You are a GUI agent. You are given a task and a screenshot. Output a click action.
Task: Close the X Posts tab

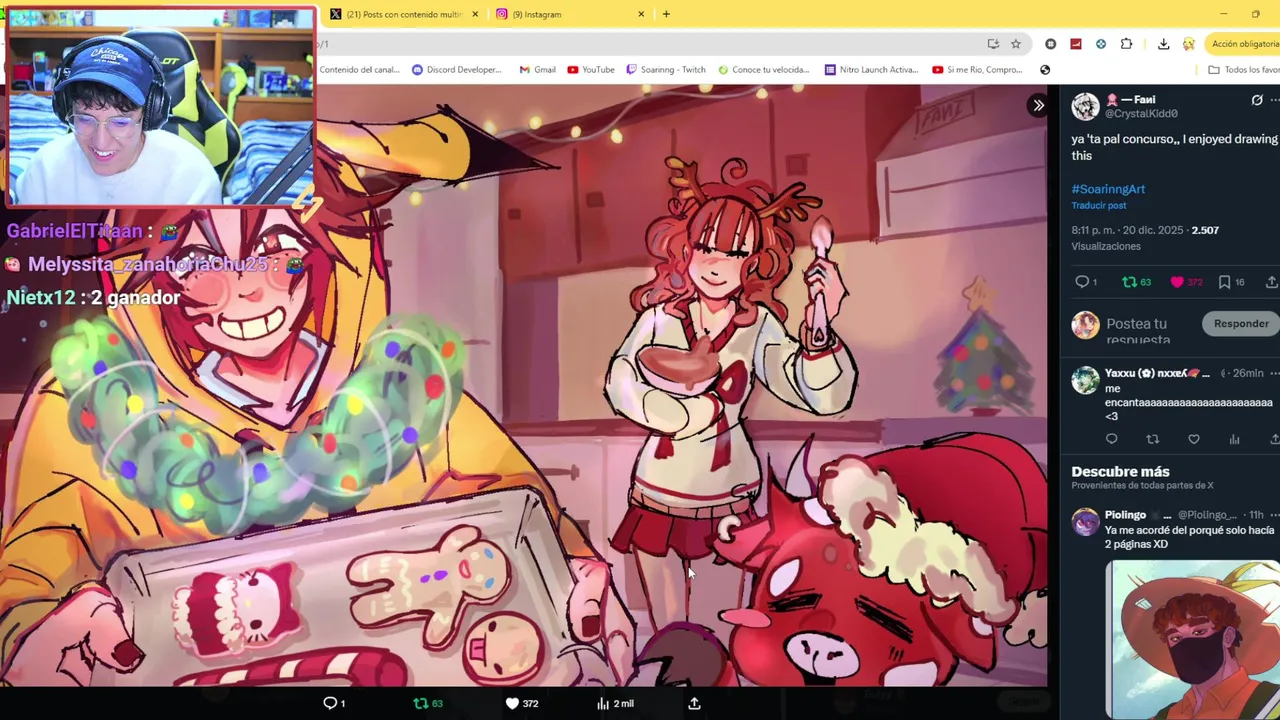[x=475, y=14]
